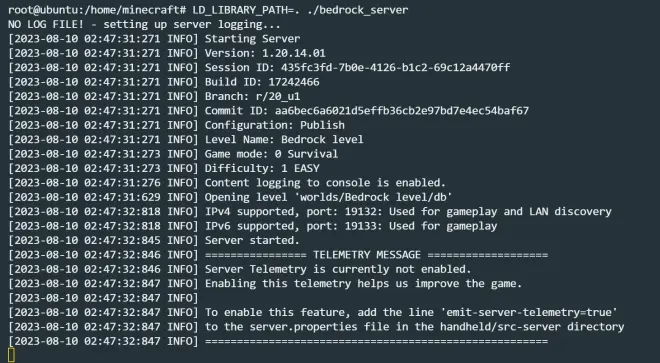Click the 'Difficulty: 1 EASY' line
660x363 pixels.
click(x=262, y=168)
